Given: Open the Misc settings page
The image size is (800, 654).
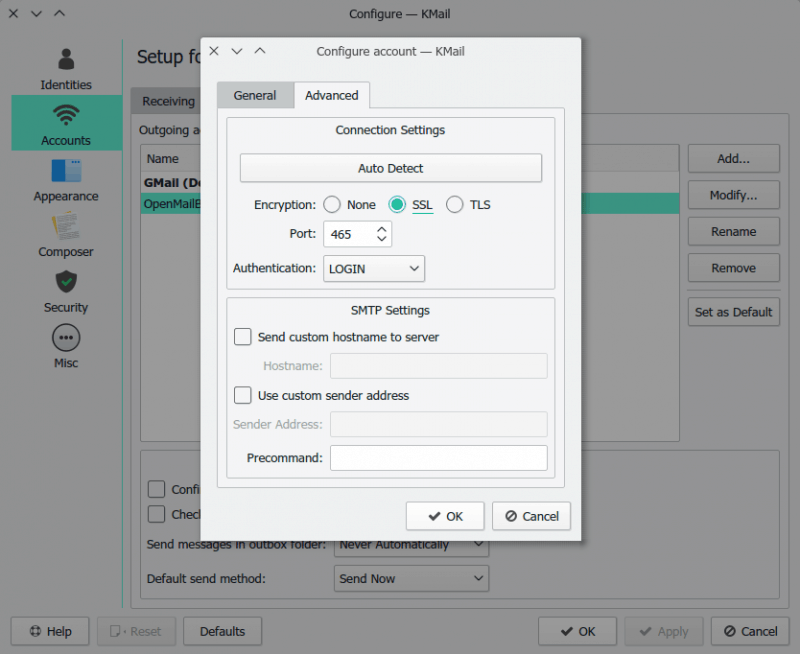Looking at the screenshot, I should coord(65,347).
